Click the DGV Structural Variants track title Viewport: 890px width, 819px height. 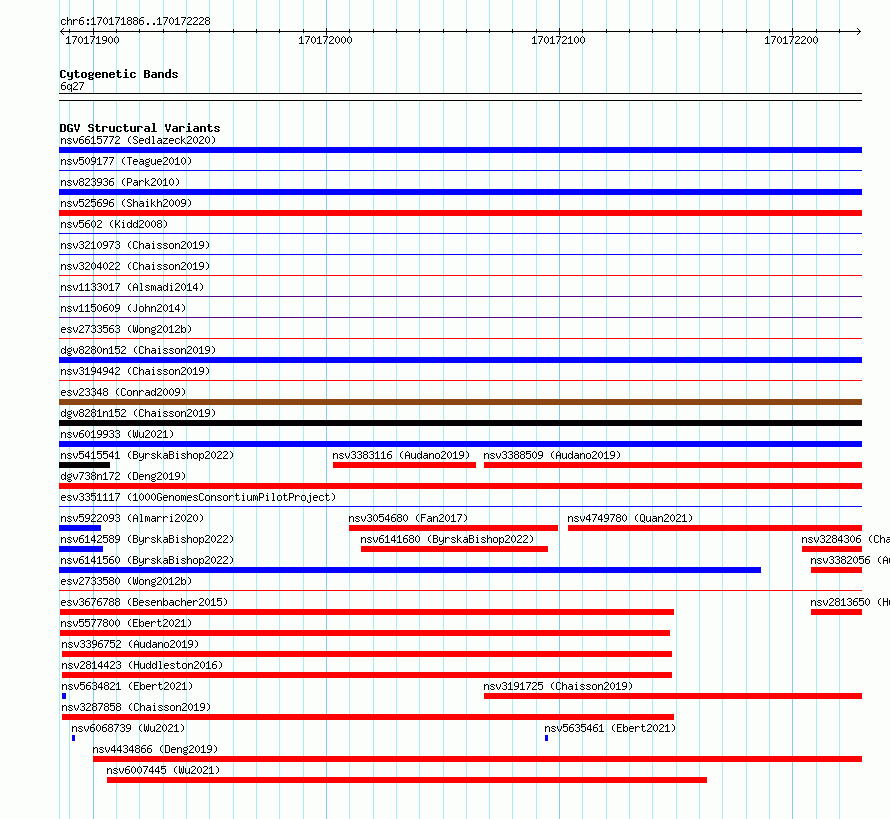coord(140,128)
